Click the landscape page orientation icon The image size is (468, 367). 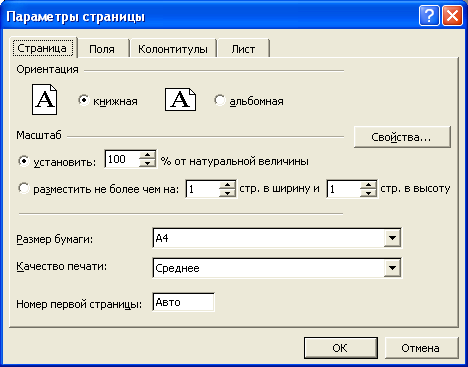coord(180,99)
